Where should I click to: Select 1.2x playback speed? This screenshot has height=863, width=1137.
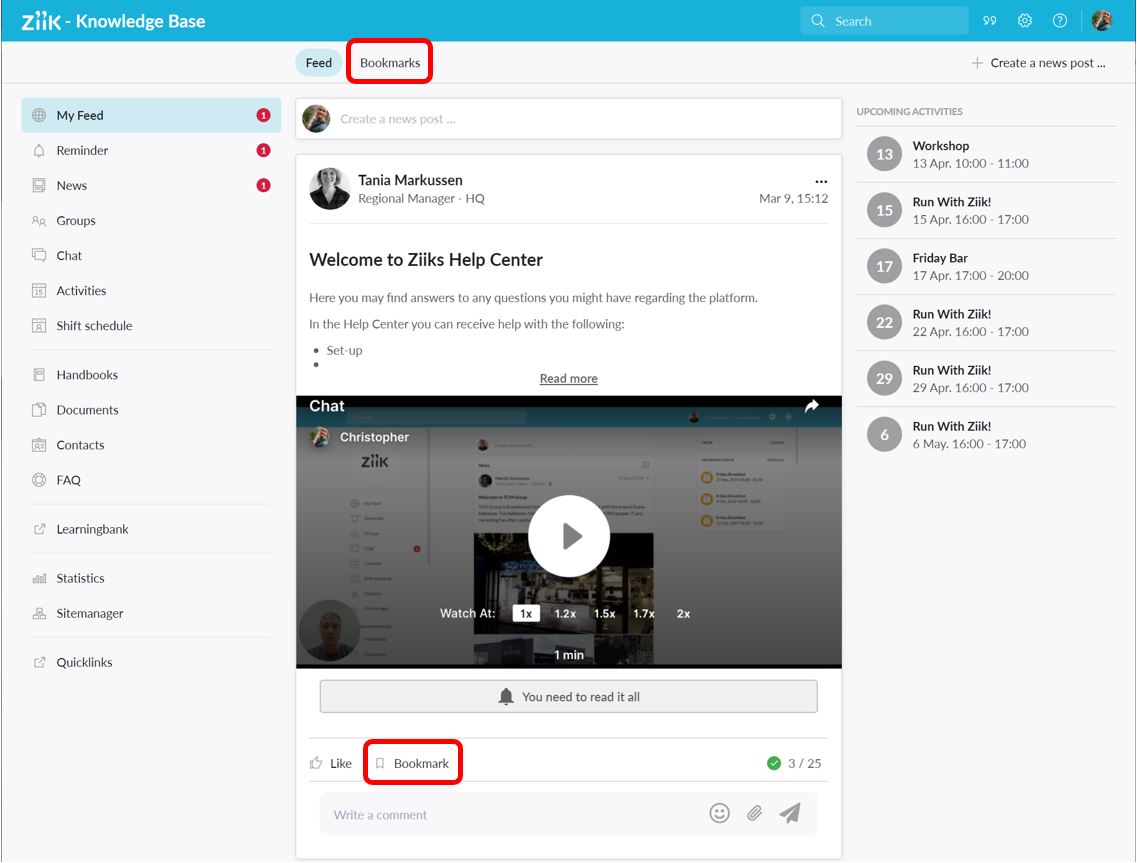(x=565, y=614)
